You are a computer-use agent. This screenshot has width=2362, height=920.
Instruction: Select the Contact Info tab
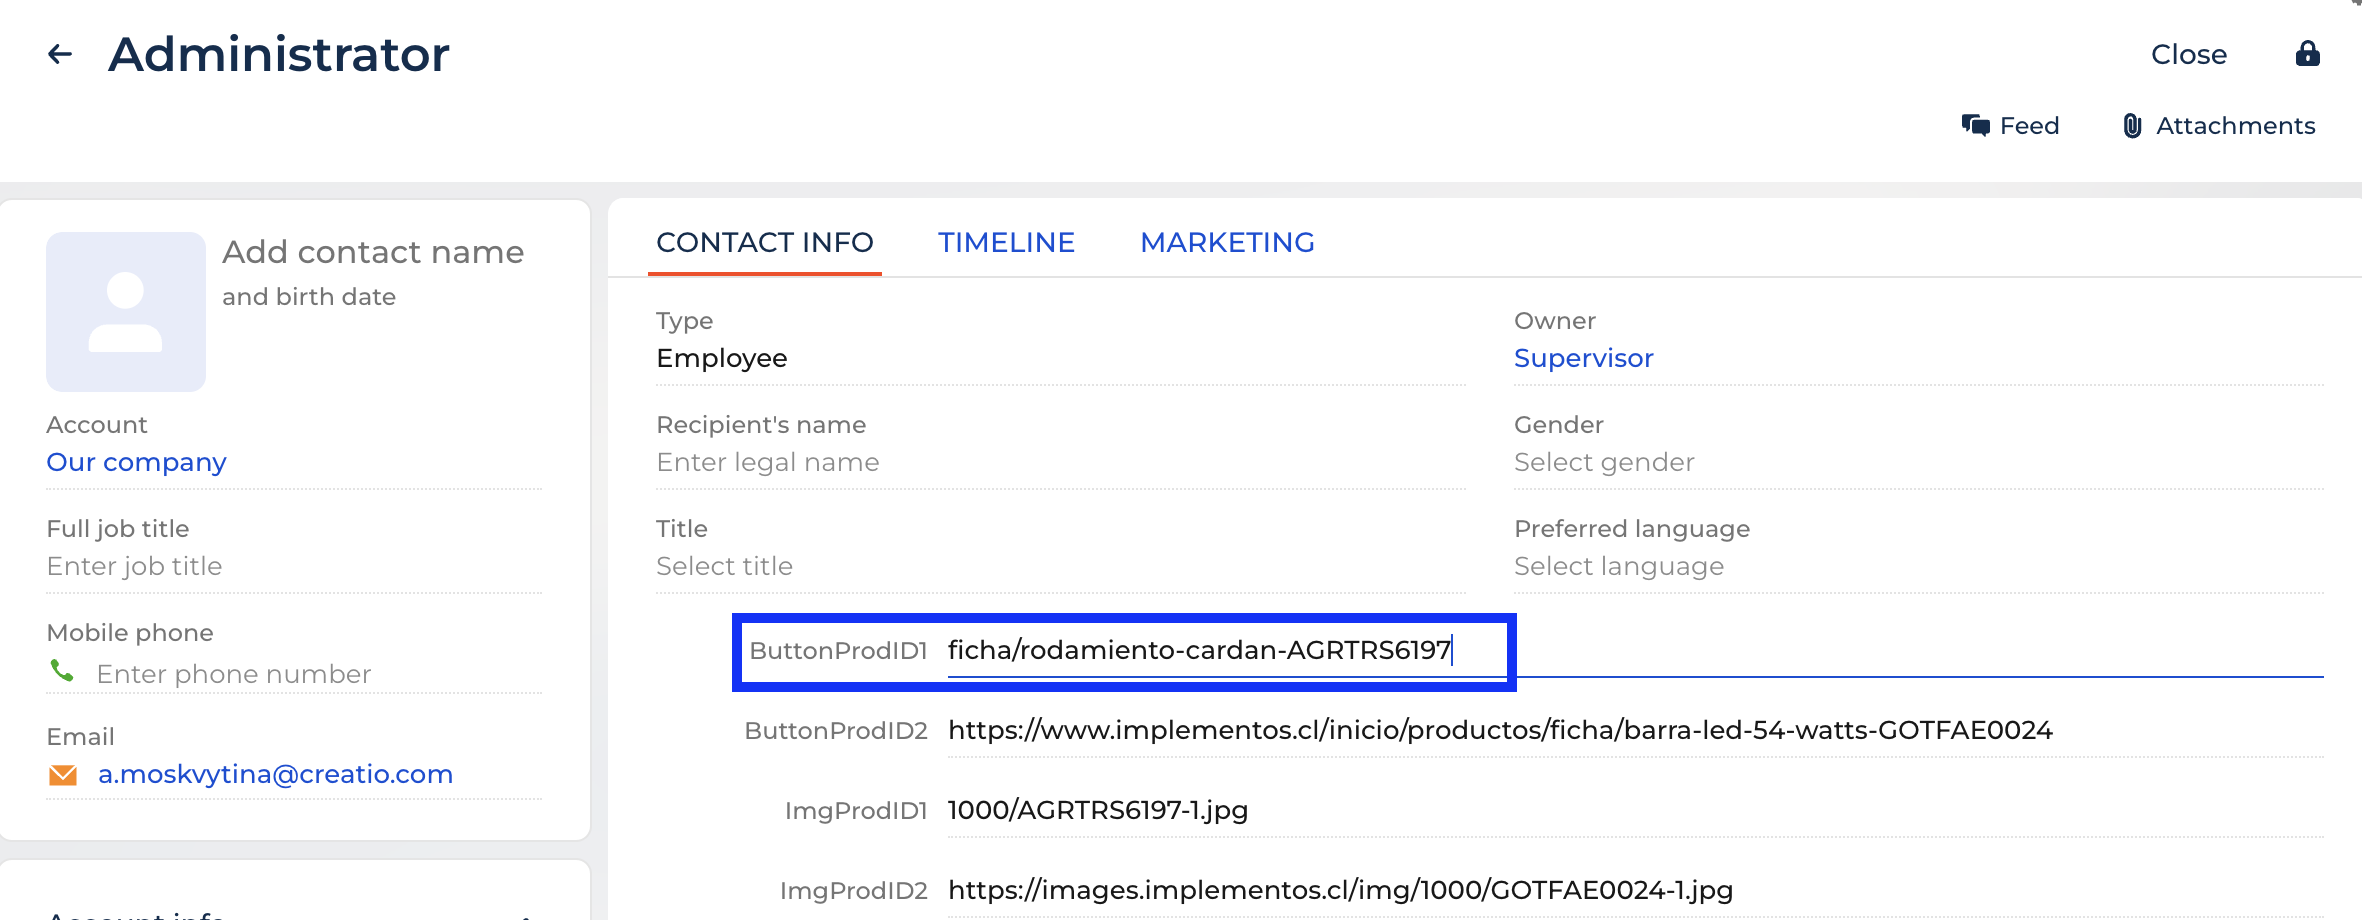point(764,242)
